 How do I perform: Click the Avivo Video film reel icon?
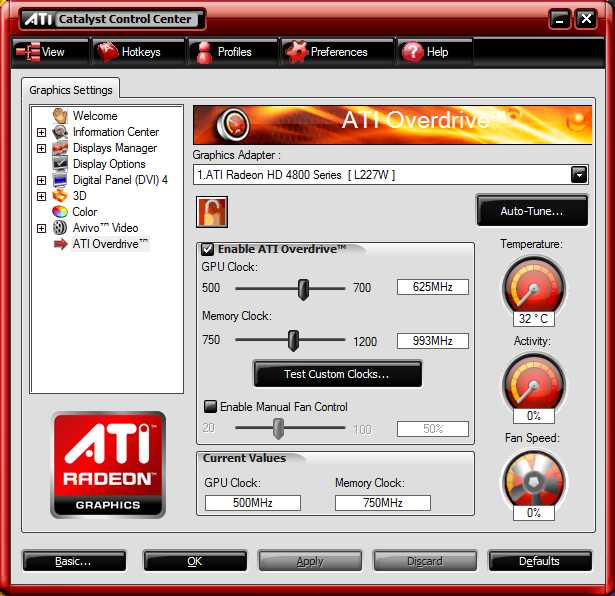[60, 227]
